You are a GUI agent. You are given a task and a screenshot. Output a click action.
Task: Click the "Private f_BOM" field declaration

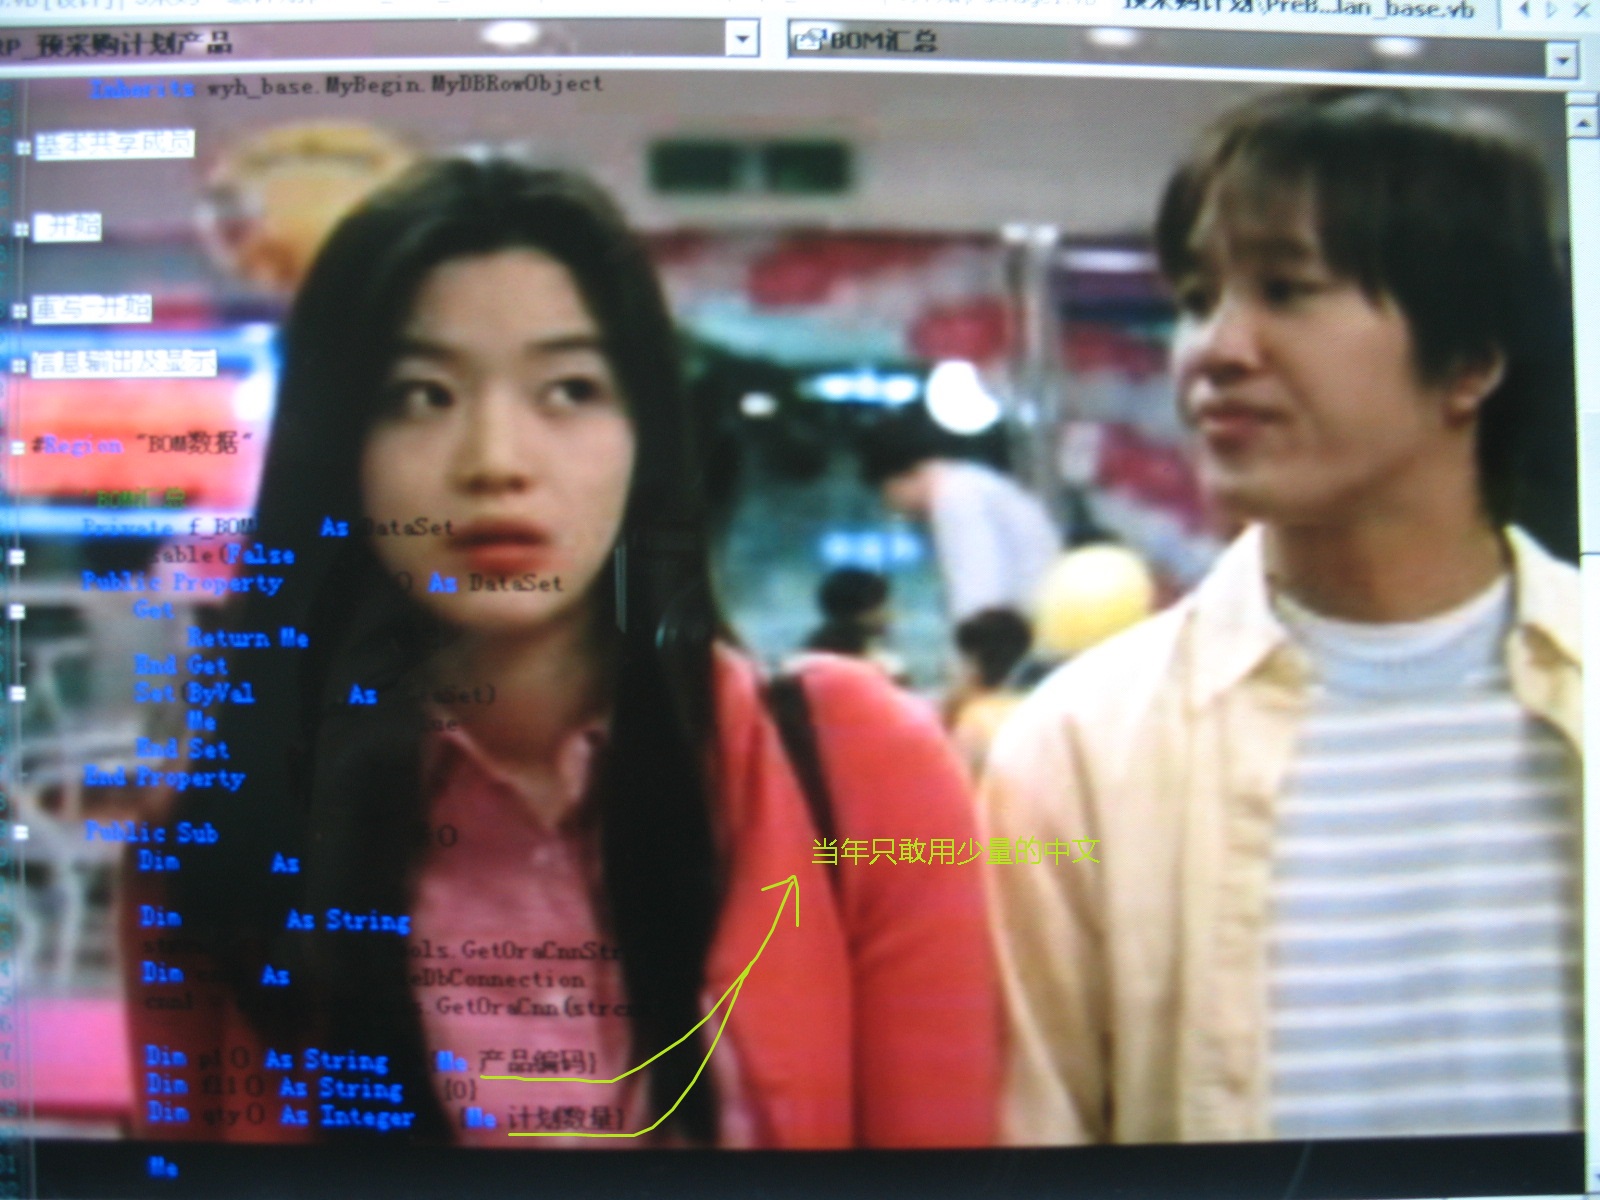point(170,526)
